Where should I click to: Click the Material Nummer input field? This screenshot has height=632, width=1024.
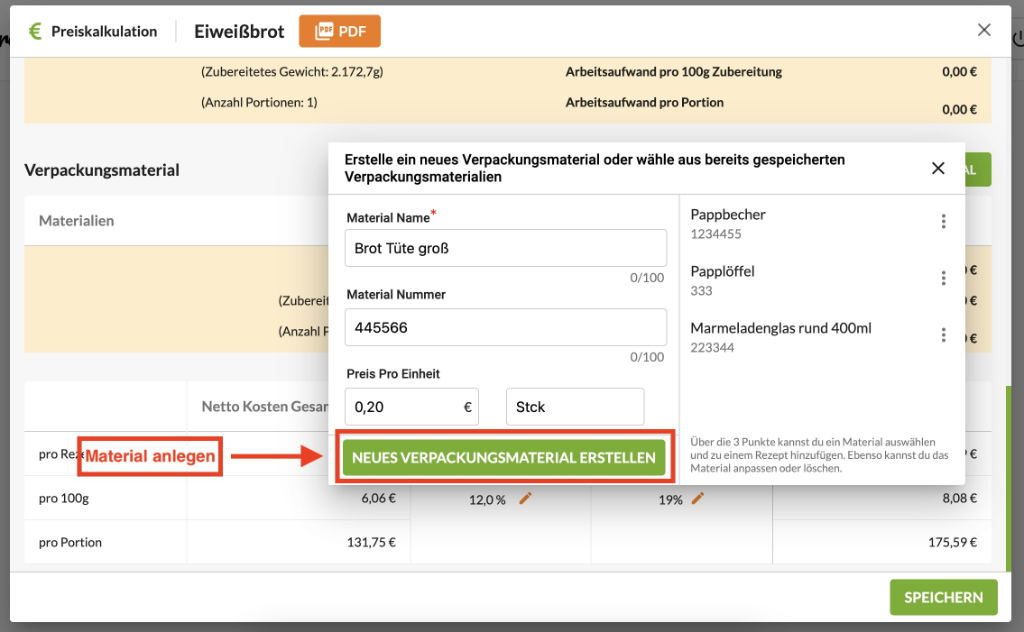505,327
